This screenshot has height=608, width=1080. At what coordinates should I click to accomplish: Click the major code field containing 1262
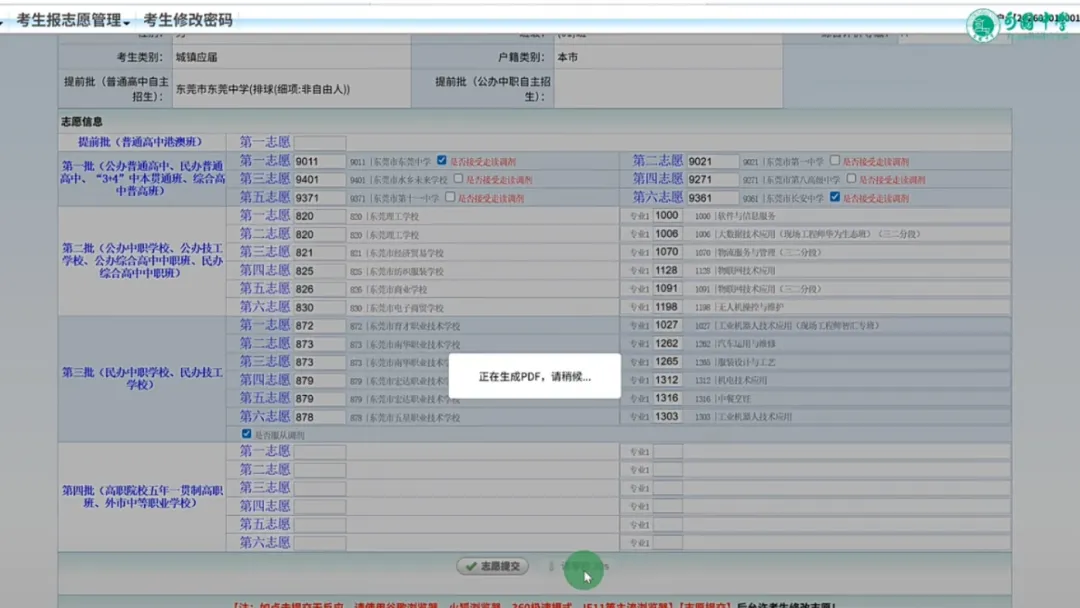click(x=667, y=344)
